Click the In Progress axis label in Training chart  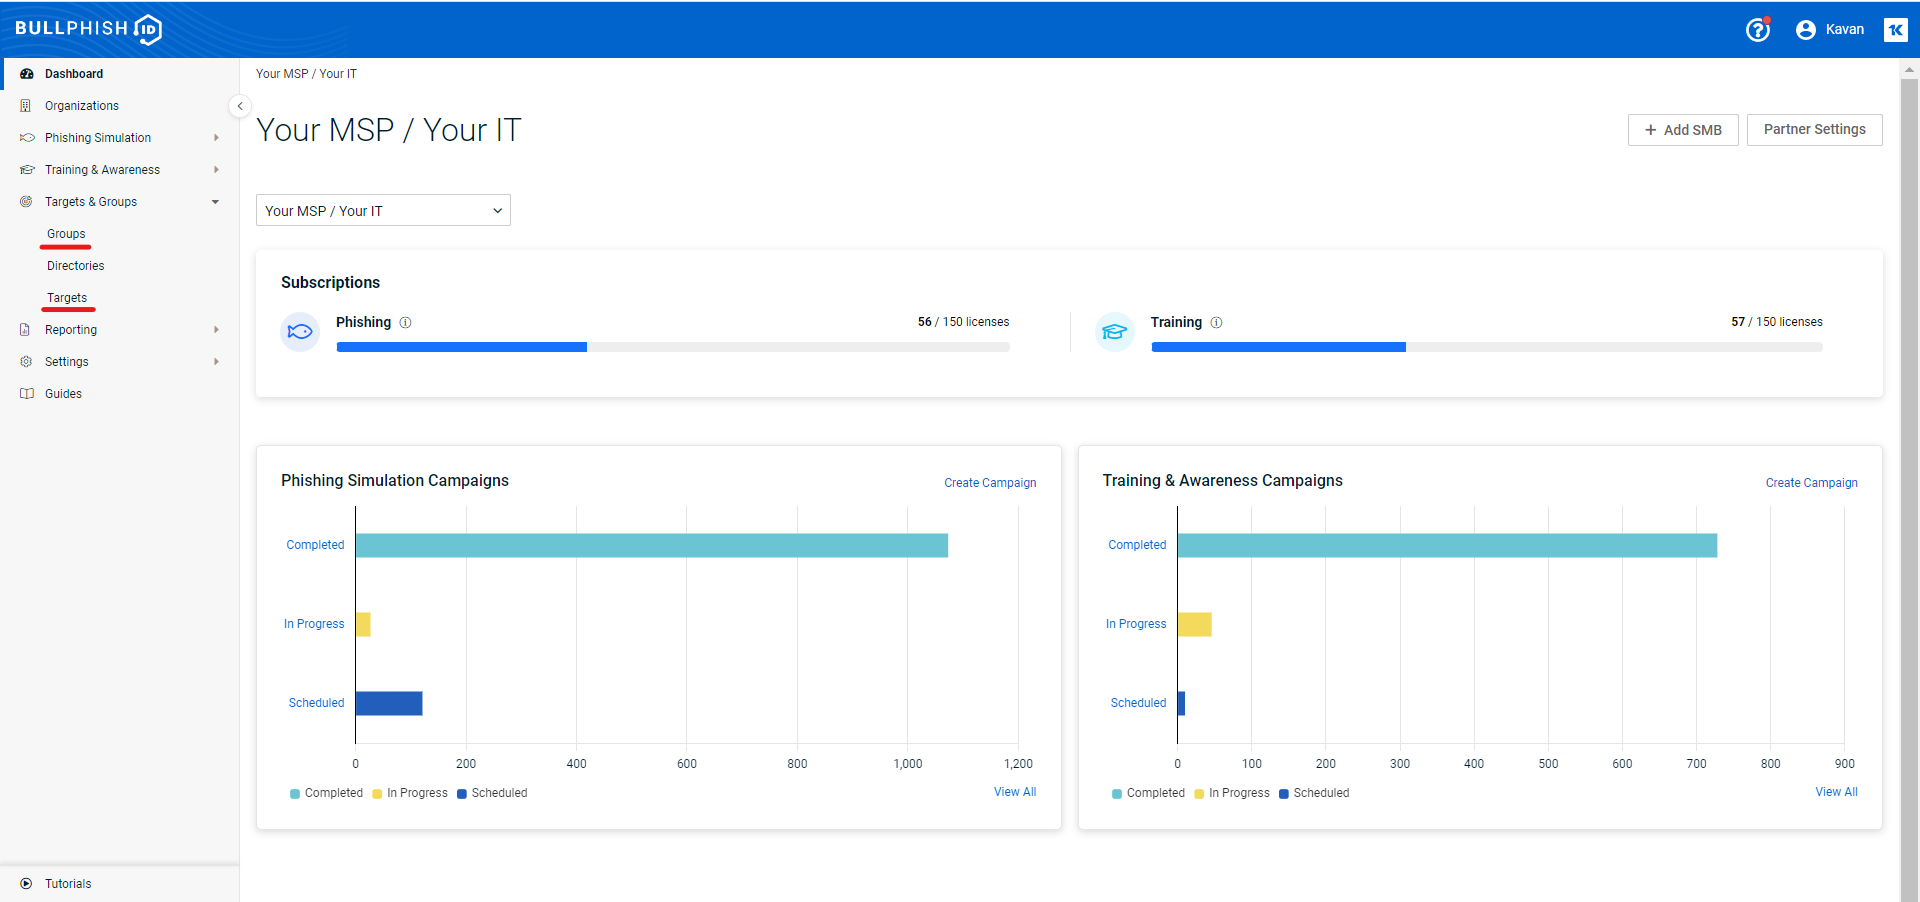[1136, 624]
